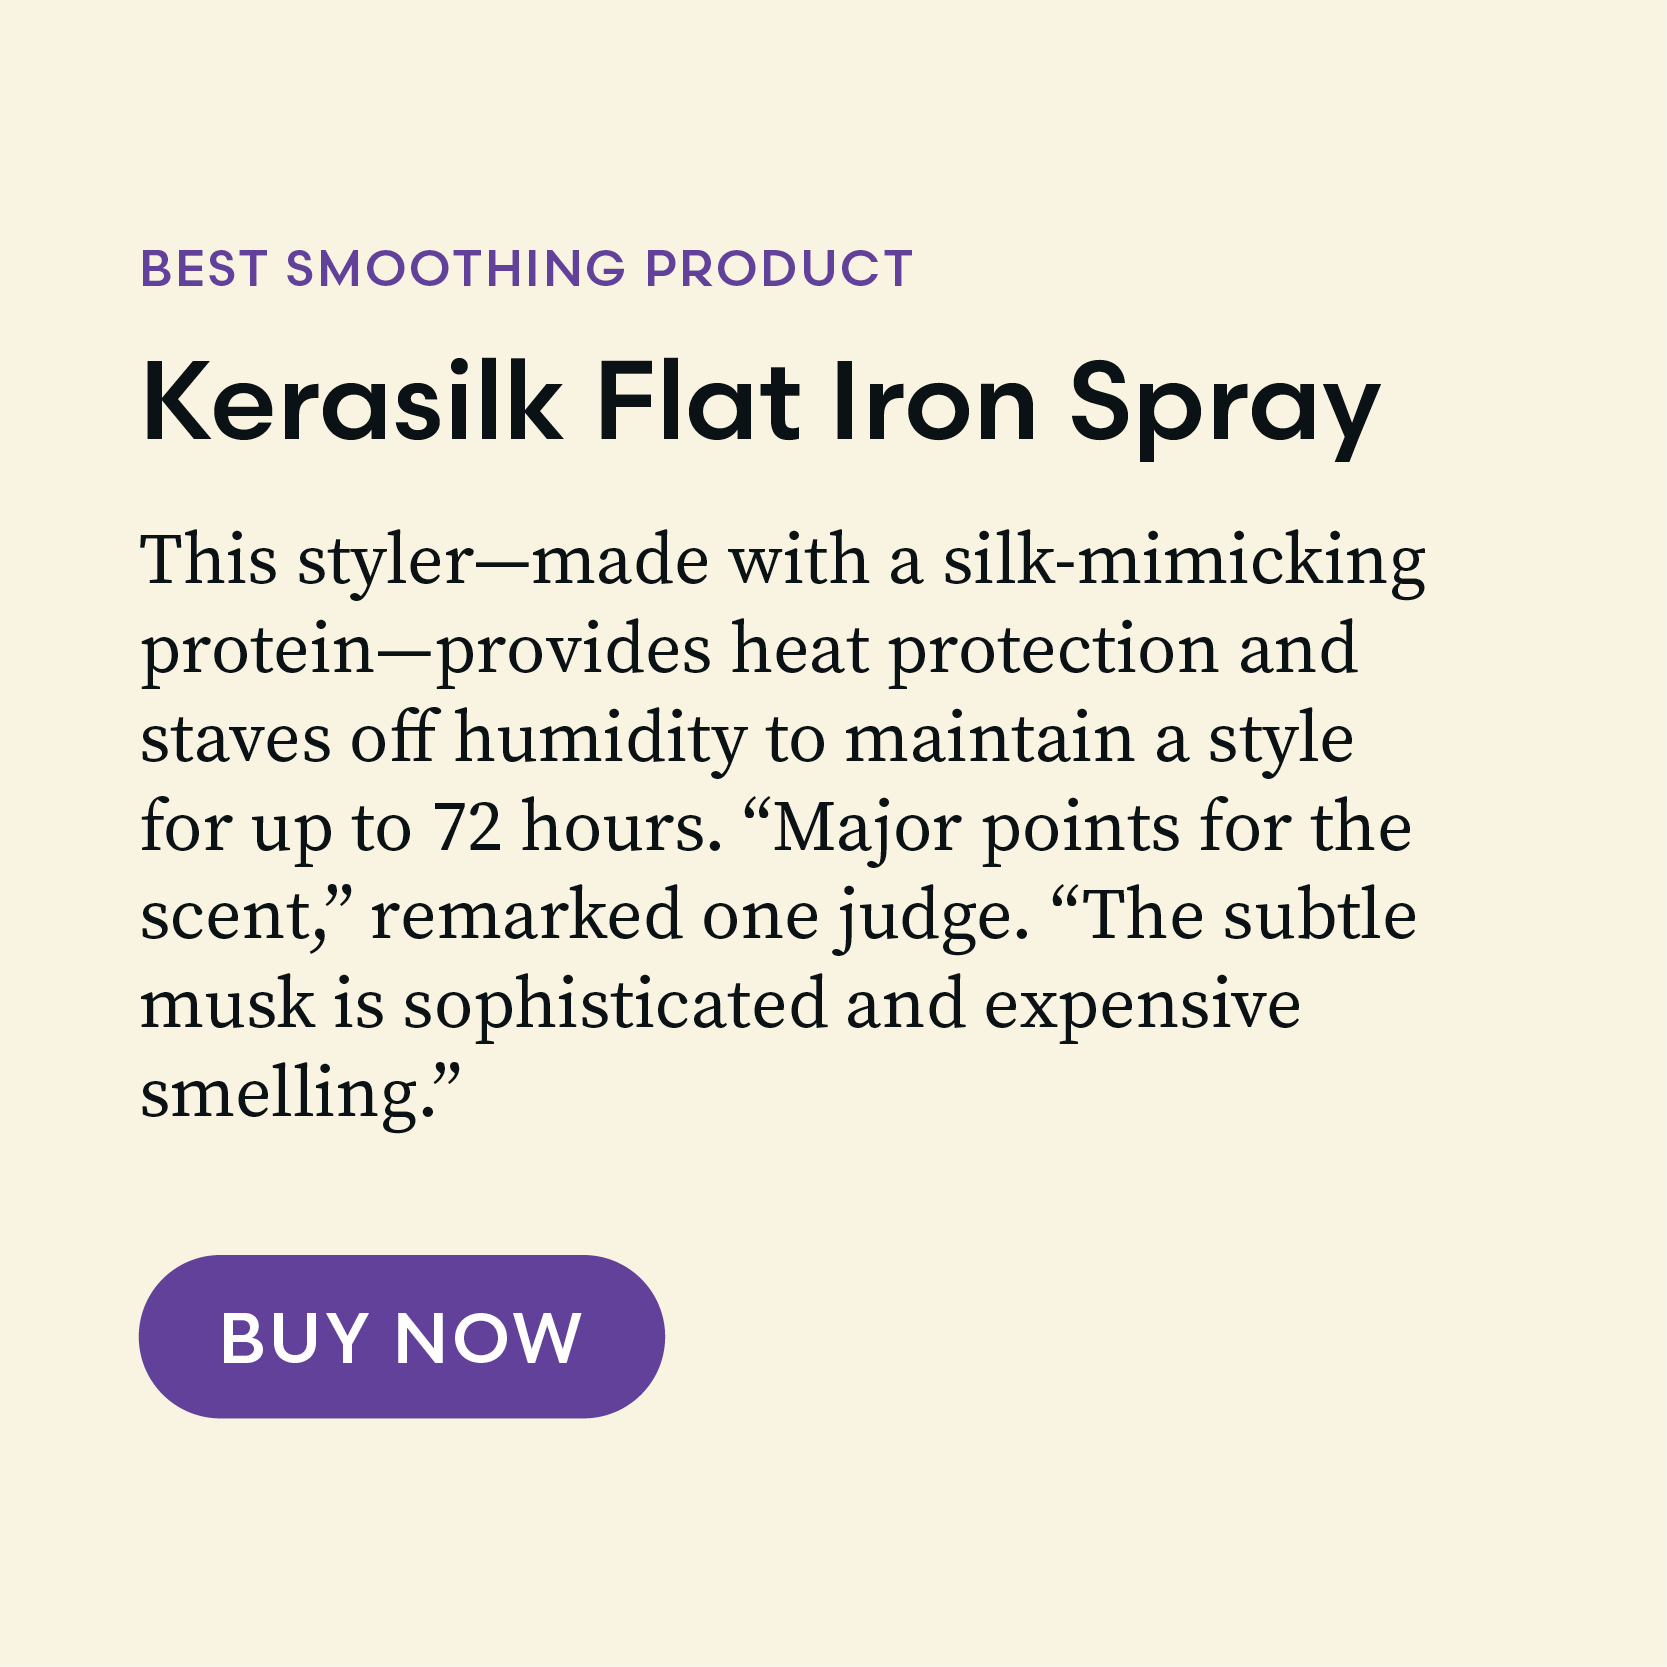Screen dimensions: 1667x1667
Task: Click the word "smelling" ending the description
Action: click(284, 1094)
